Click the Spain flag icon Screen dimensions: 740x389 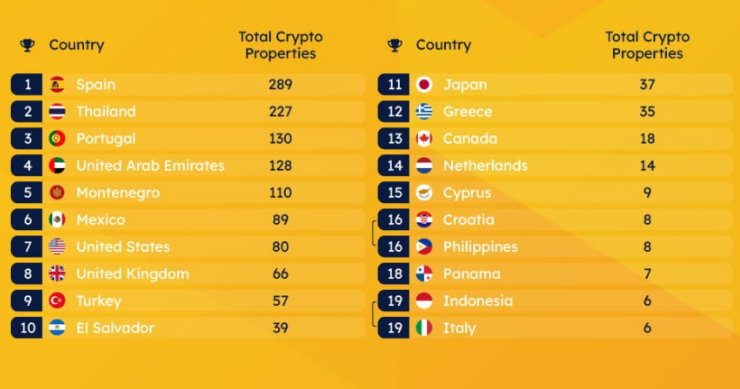pyautogui.click(x=57, y=85)
